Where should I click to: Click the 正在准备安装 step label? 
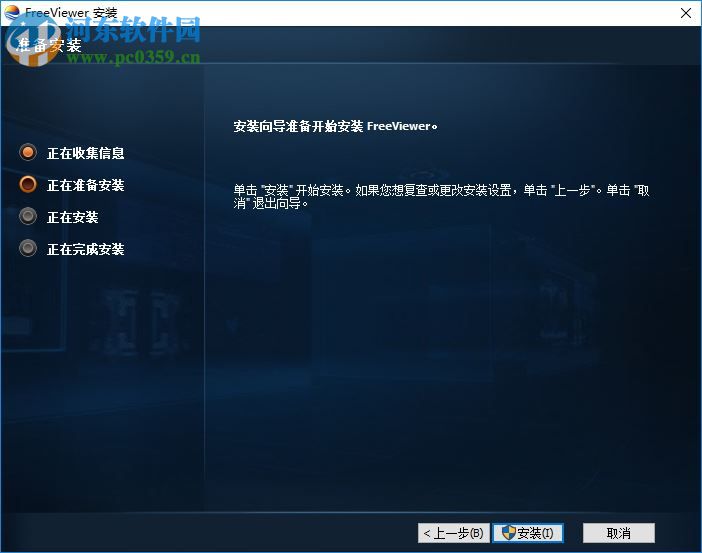coord(86,185)
